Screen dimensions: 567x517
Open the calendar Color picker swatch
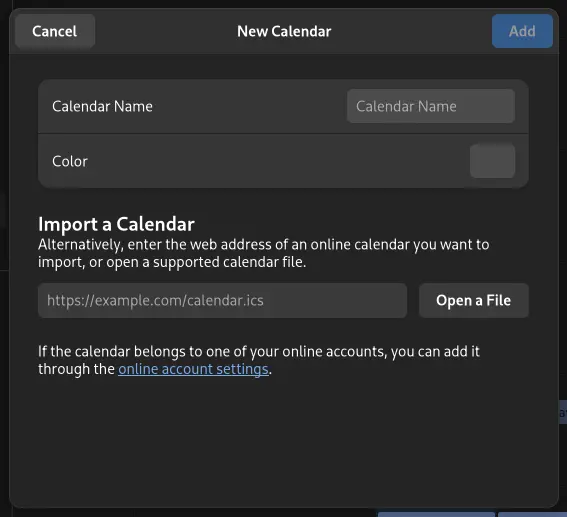click(x=492, y=161)
